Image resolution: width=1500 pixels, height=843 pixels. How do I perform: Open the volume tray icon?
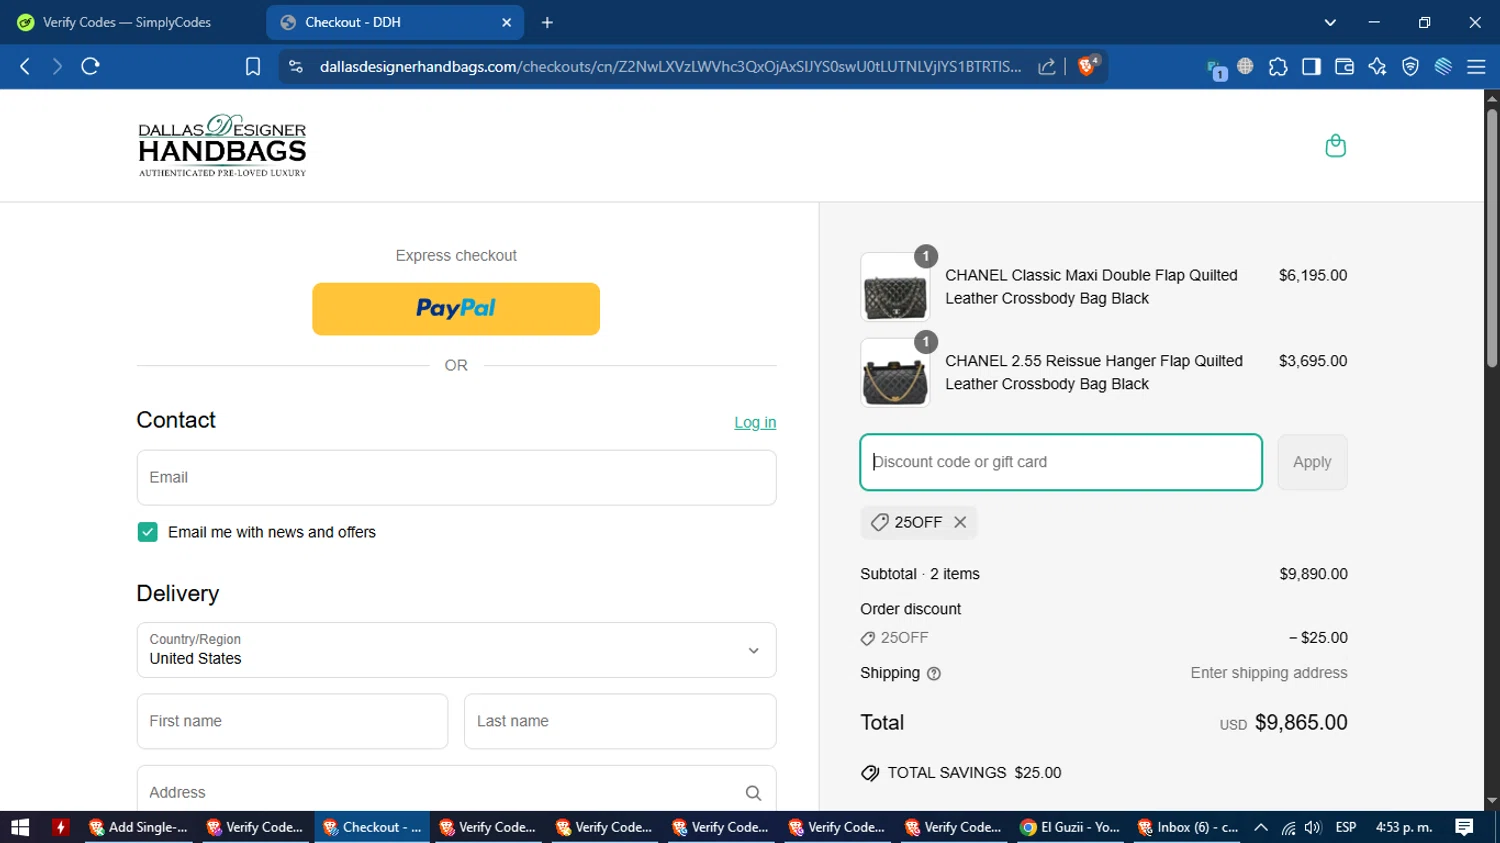(1313, 827)
